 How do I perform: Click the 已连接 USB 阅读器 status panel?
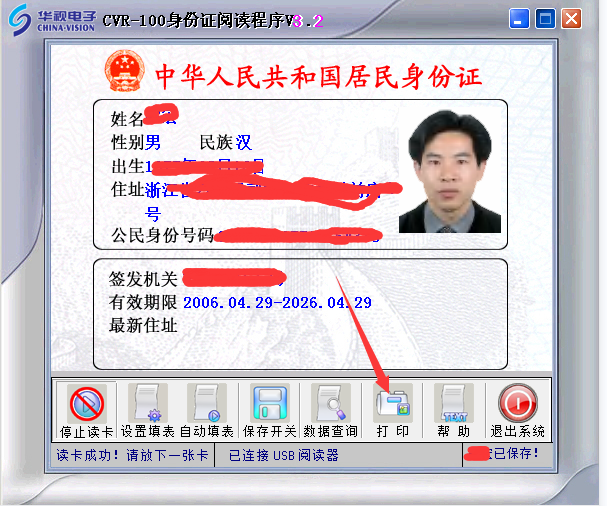[x=284, y=455]
